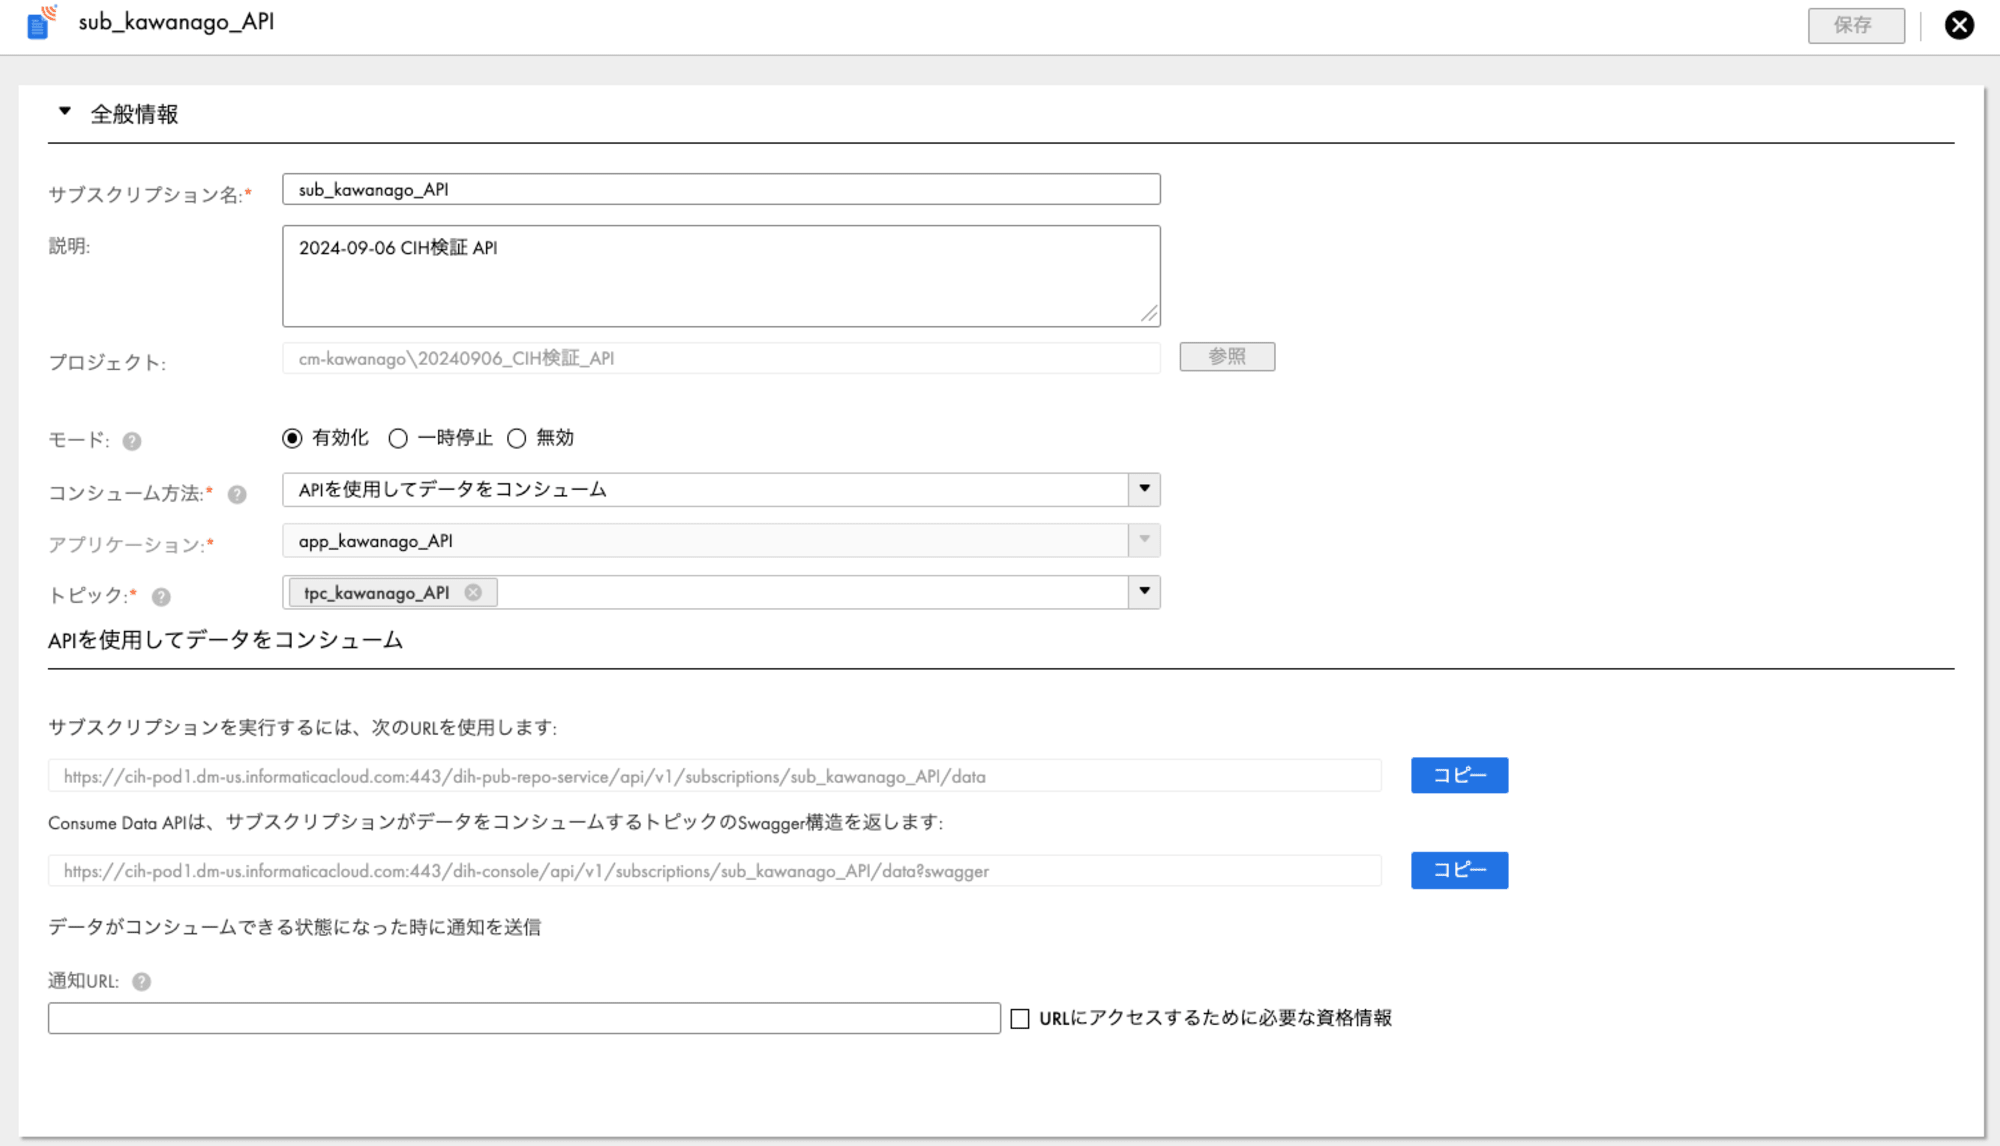Remove the tpc_kawanago_API topic chip
2000x1146 pixels.
(473, 592)
